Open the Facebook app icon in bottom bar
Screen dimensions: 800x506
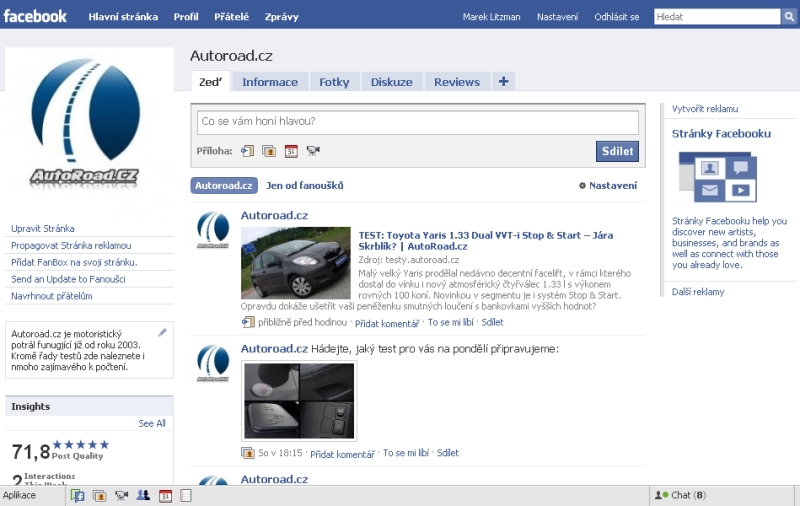77,495
